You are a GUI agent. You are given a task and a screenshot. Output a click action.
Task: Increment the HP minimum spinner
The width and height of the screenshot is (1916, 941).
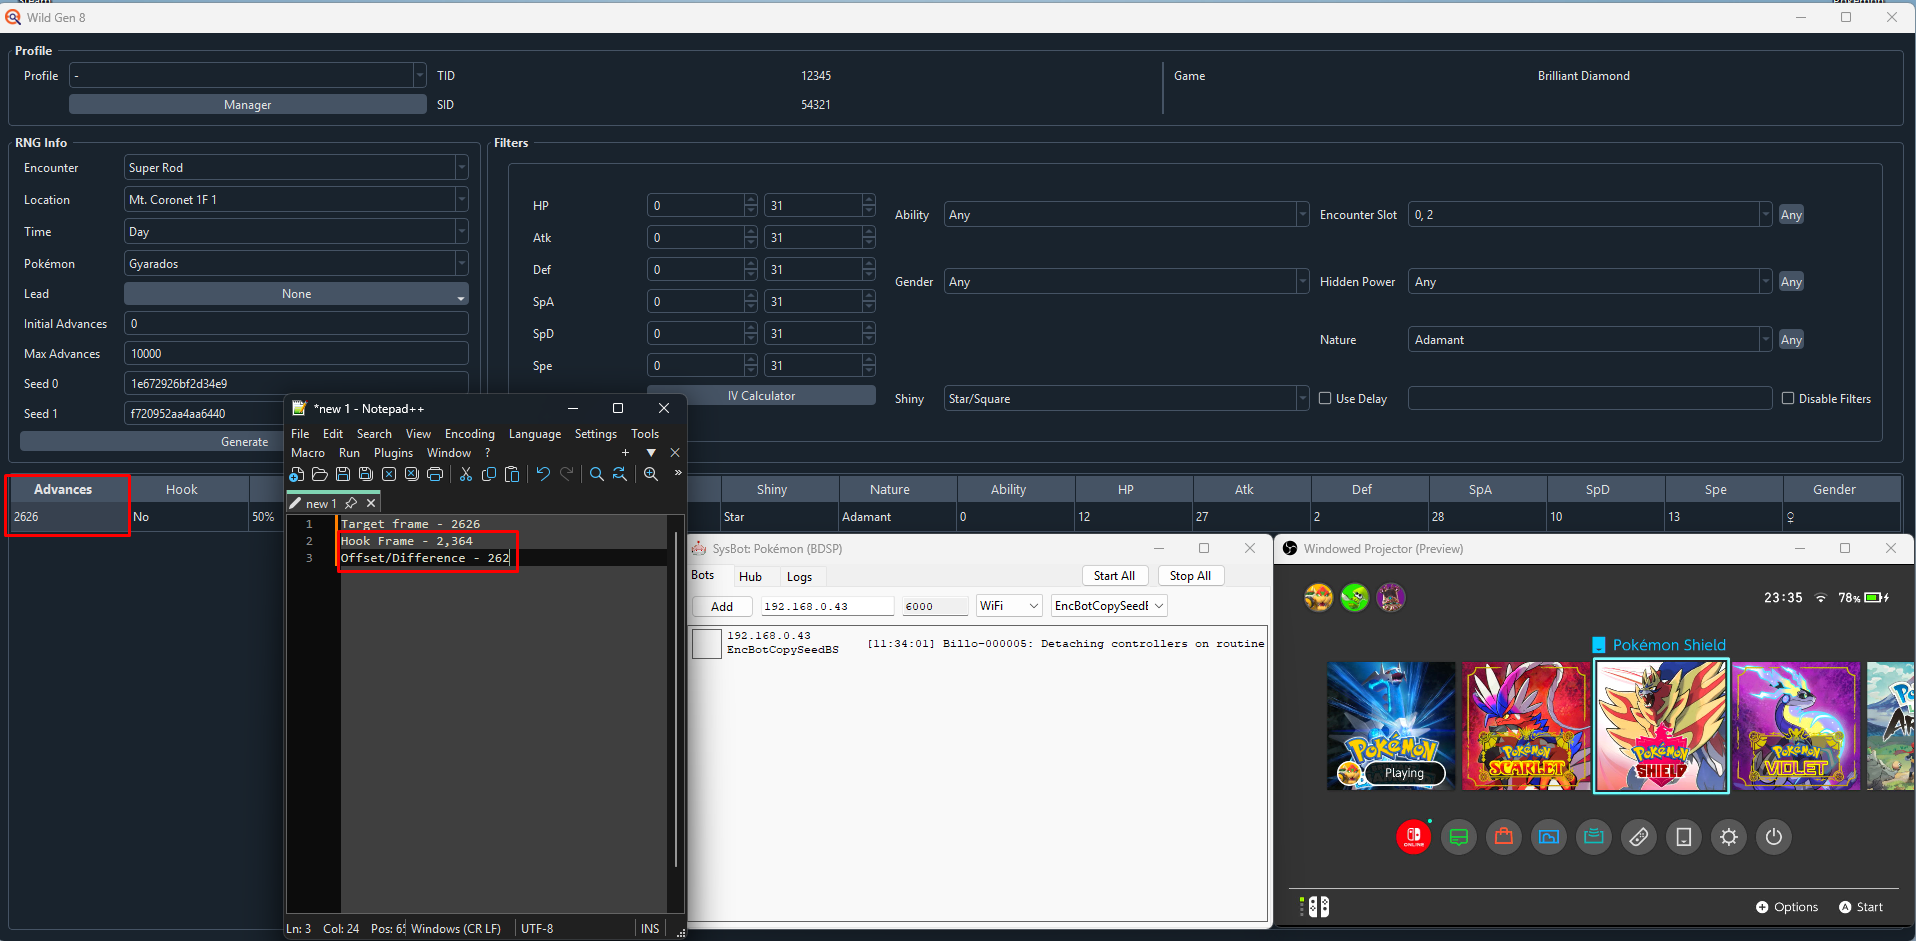751,200
